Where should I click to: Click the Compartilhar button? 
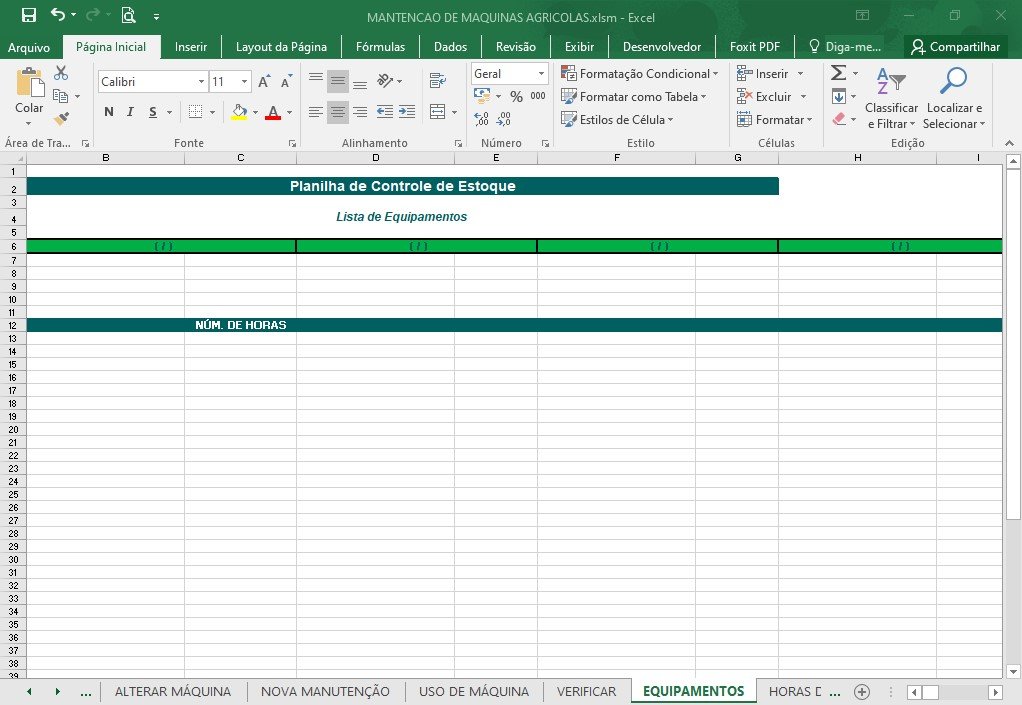tap(956, 47)
